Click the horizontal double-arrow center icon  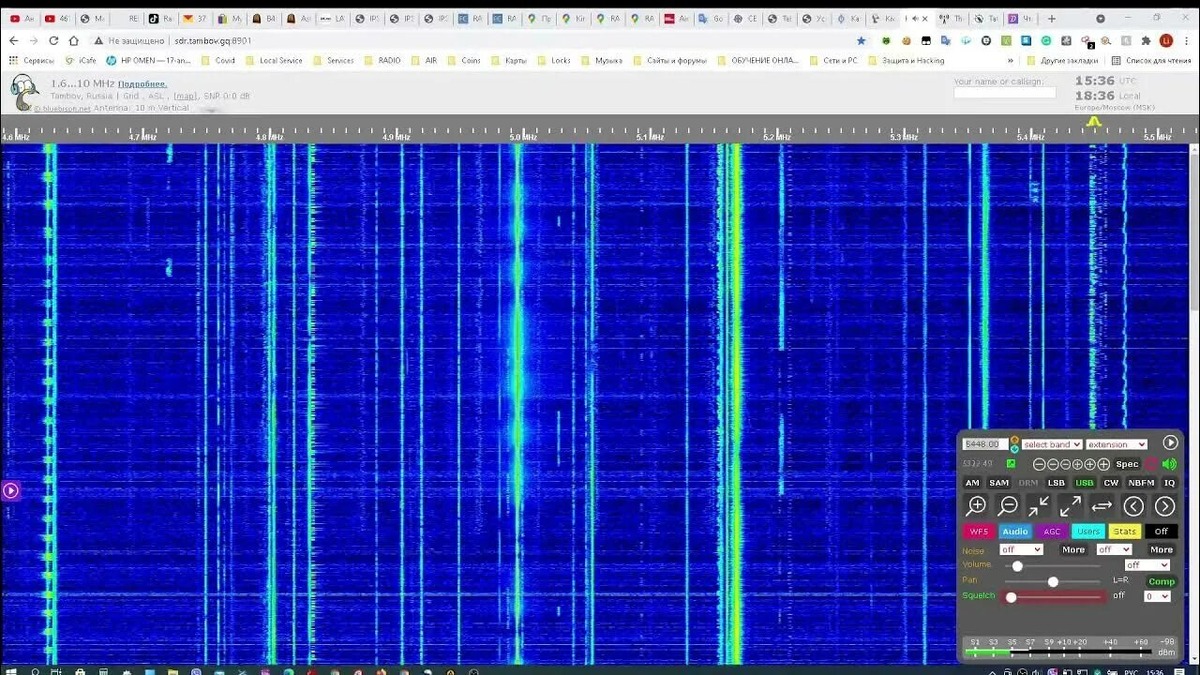click(1101, 506)
